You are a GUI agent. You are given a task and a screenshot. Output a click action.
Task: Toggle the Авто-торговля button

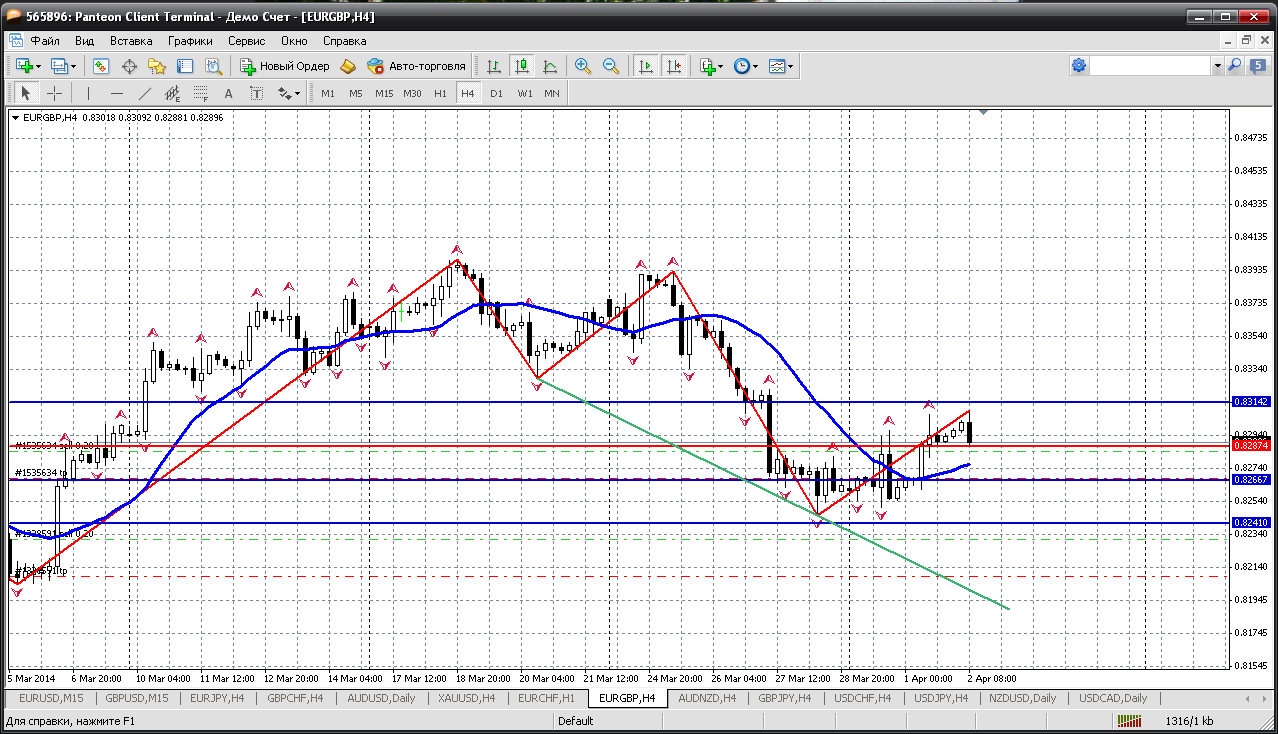417,66
